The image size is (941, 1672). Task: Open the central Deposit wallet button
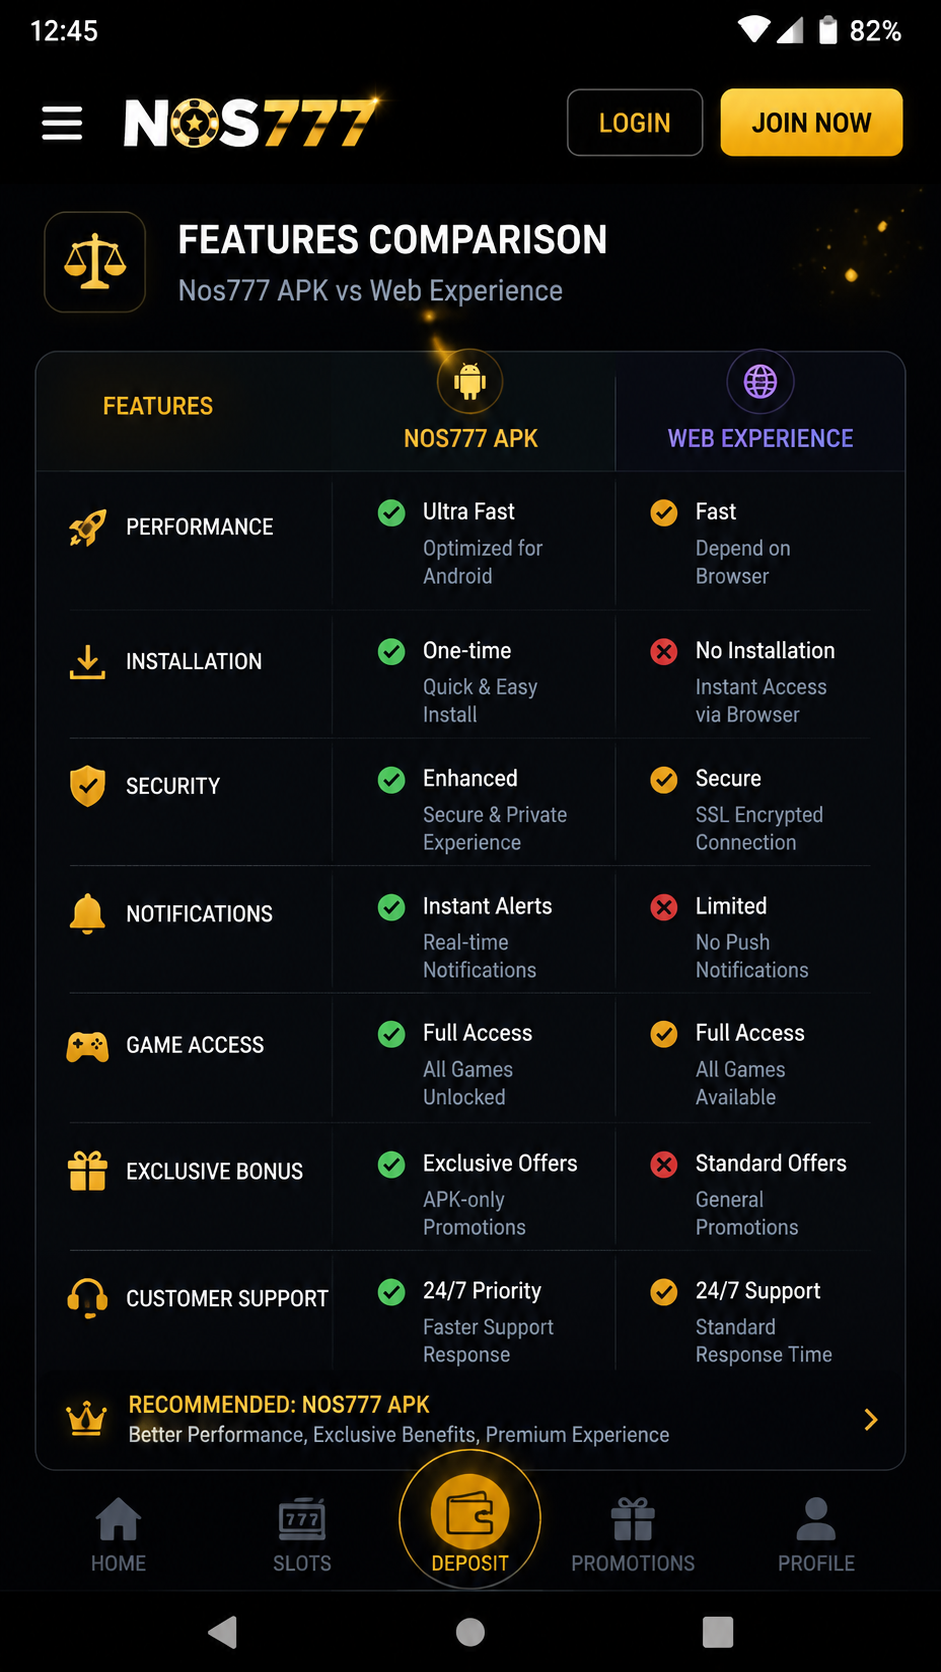tap(470, 1519)
